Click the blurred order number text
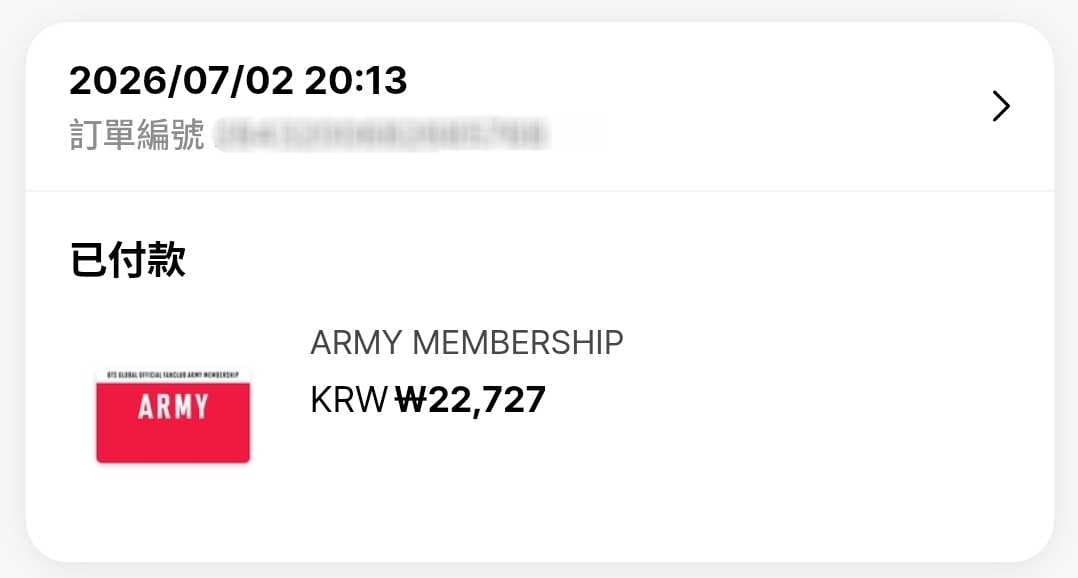The height and width of the screenshot is (578, 1078). [382, 134]
